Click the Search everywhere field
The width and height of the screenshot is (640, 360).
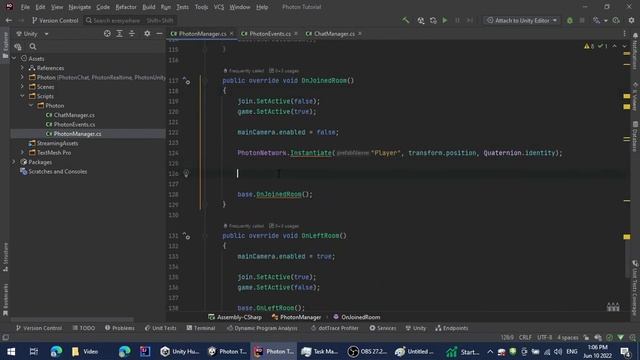[129, 20]
